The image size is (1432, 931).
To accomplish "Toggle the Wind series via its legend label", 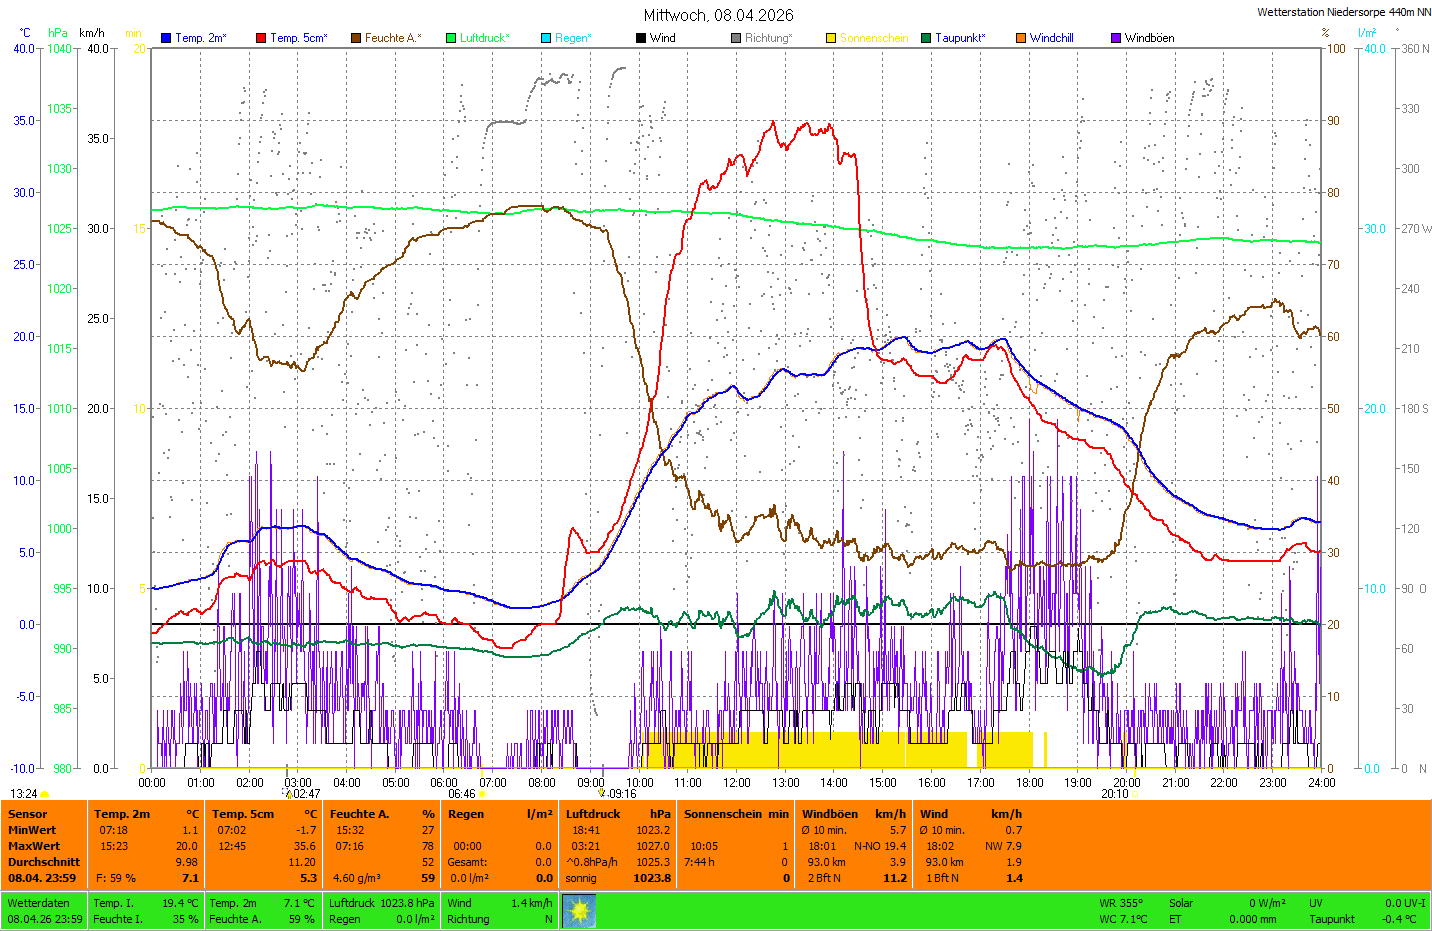I will pyautogui.click(x=662, y=38).
